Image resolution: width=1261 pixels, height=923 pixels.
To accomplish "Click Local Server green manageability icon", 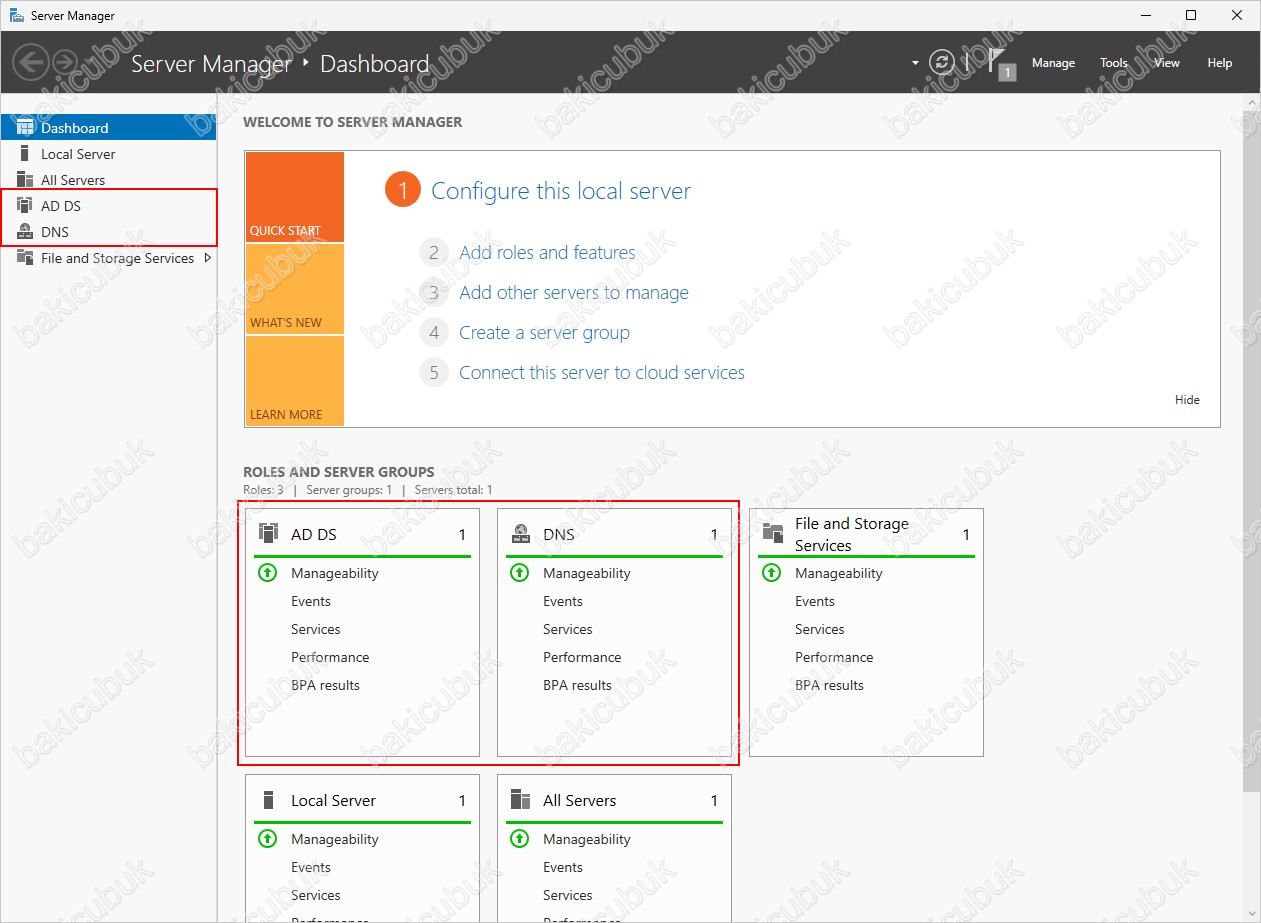I will 267,839.
